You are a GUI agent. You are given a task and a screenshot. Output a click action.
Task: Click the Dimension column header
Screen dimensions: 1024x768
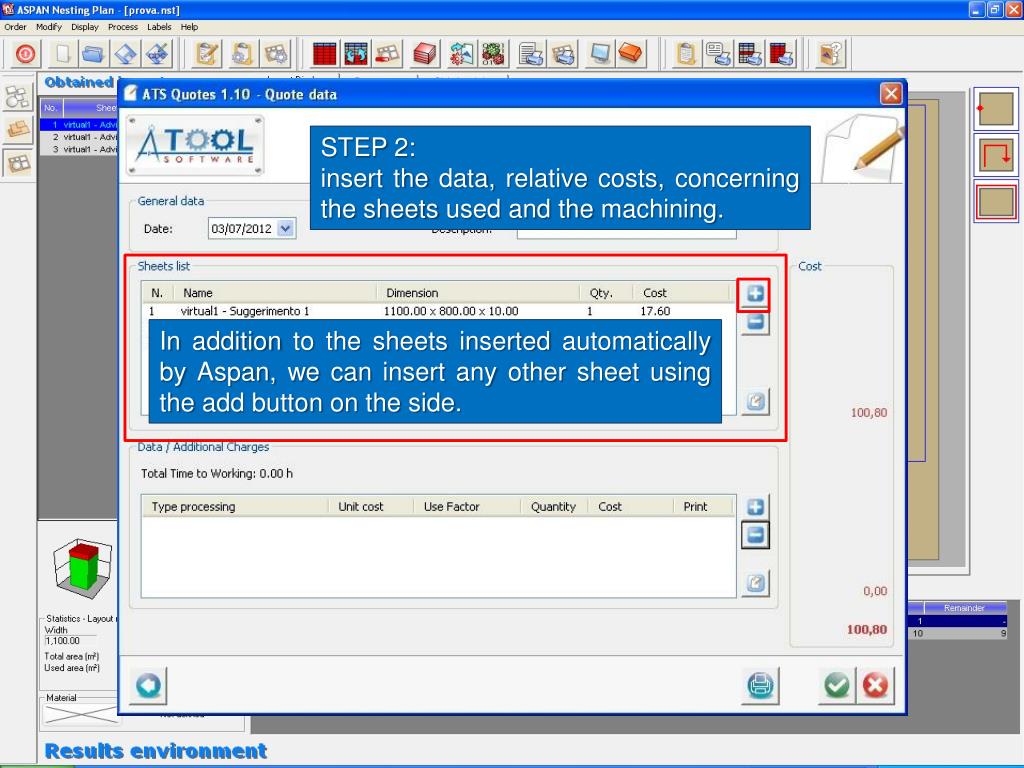(477, 293)
